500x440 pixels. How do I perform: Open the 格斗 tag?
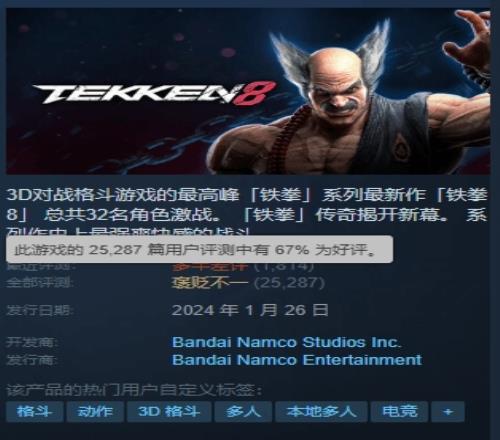click(x=35, y=411)
